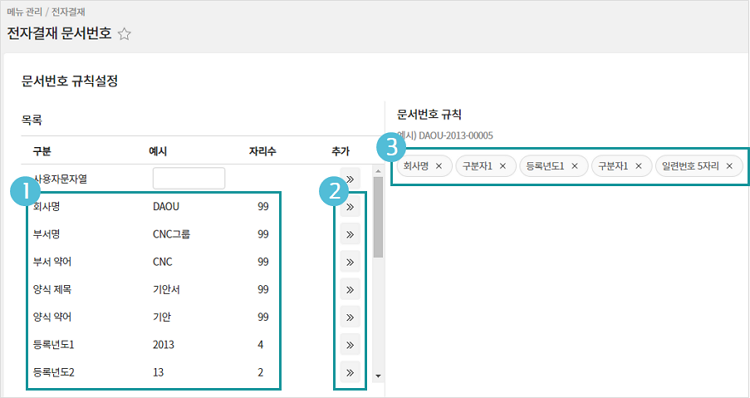This screenshot has width=750, height=398.
Task: Remove the 회사명 tag from rule
Action: 439,166
